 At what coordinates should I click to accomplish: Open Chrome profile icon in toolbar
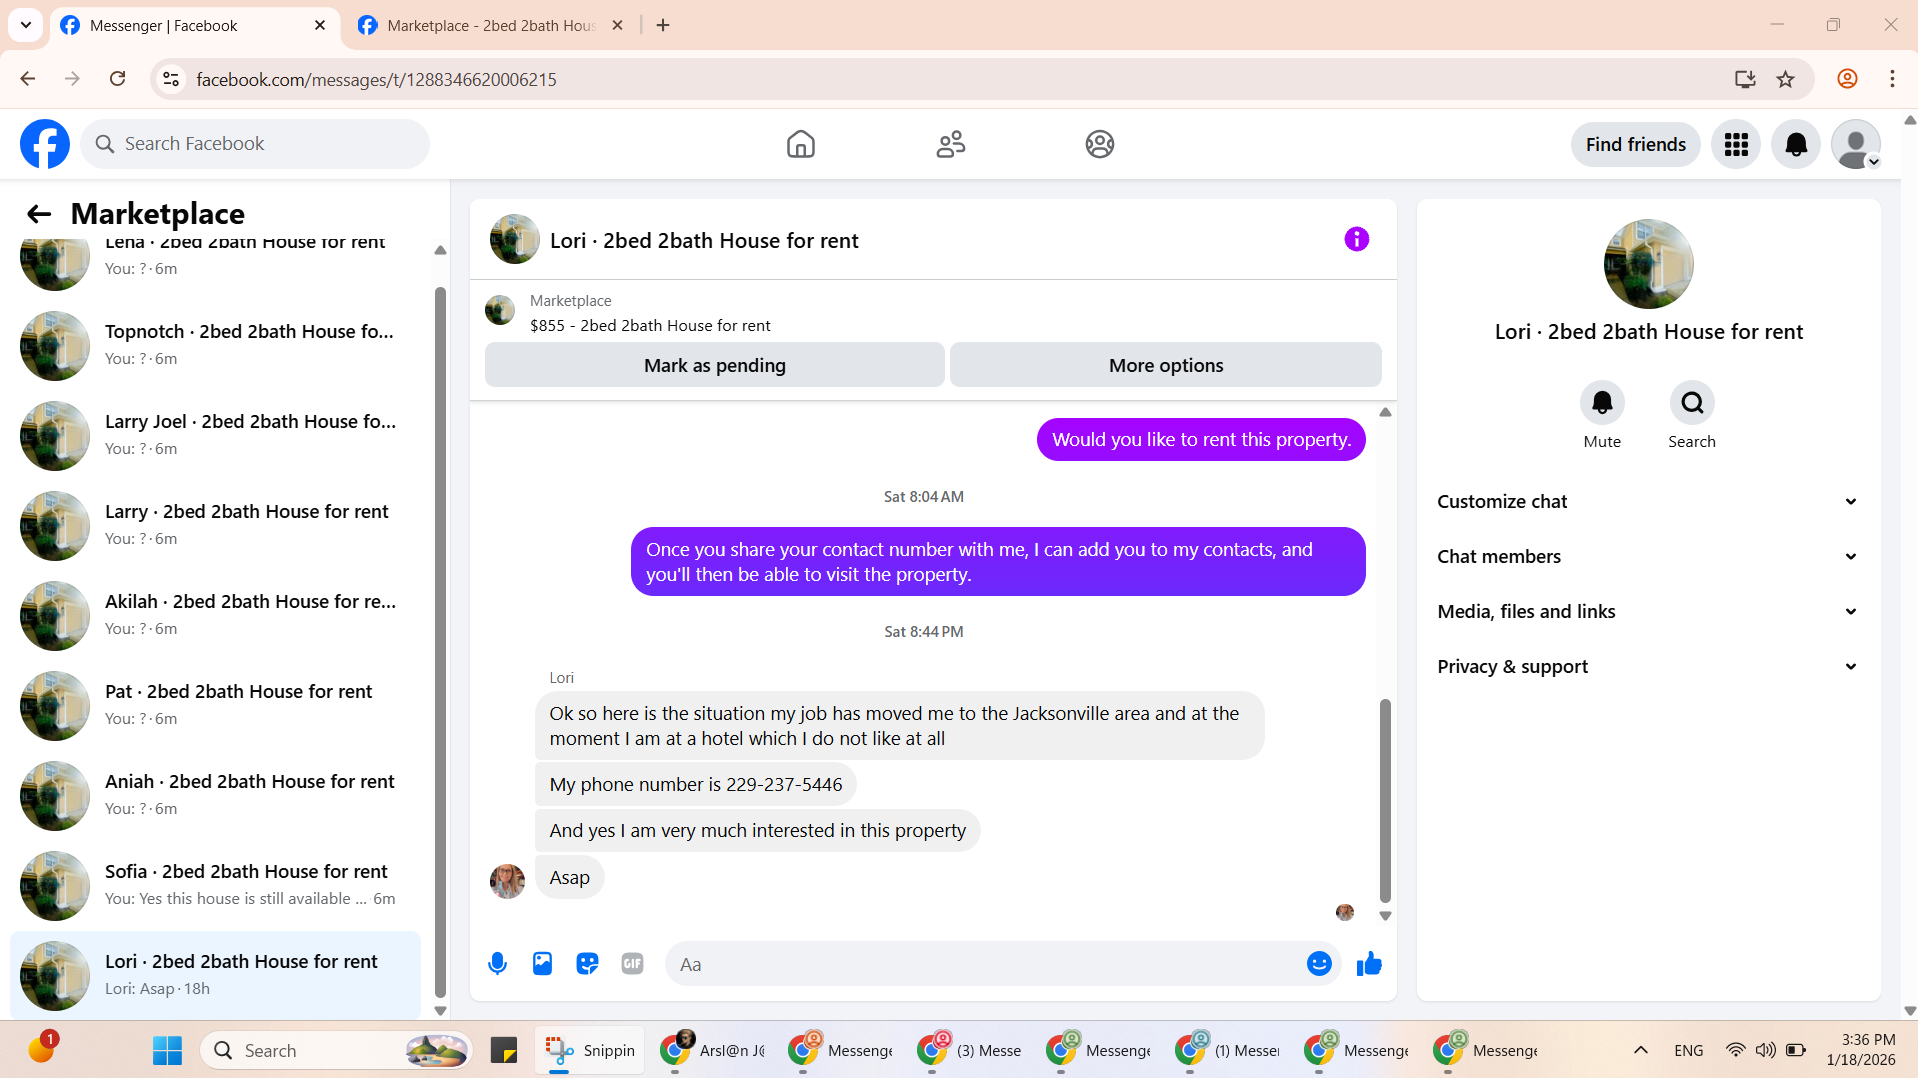(1847, 79)
